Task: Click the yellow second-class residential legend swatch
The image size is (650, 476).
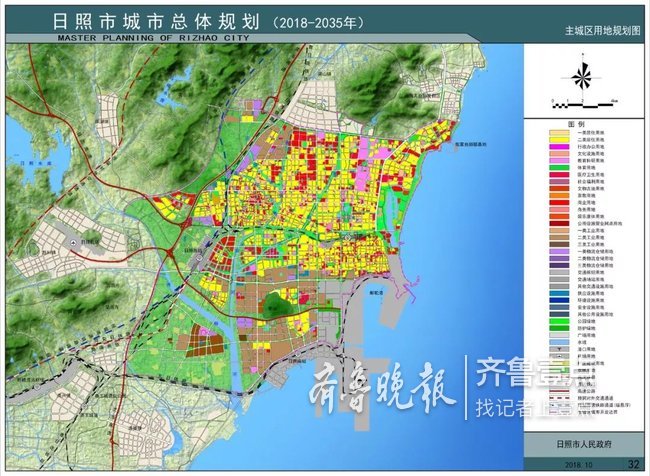Action: pos(561,138)
